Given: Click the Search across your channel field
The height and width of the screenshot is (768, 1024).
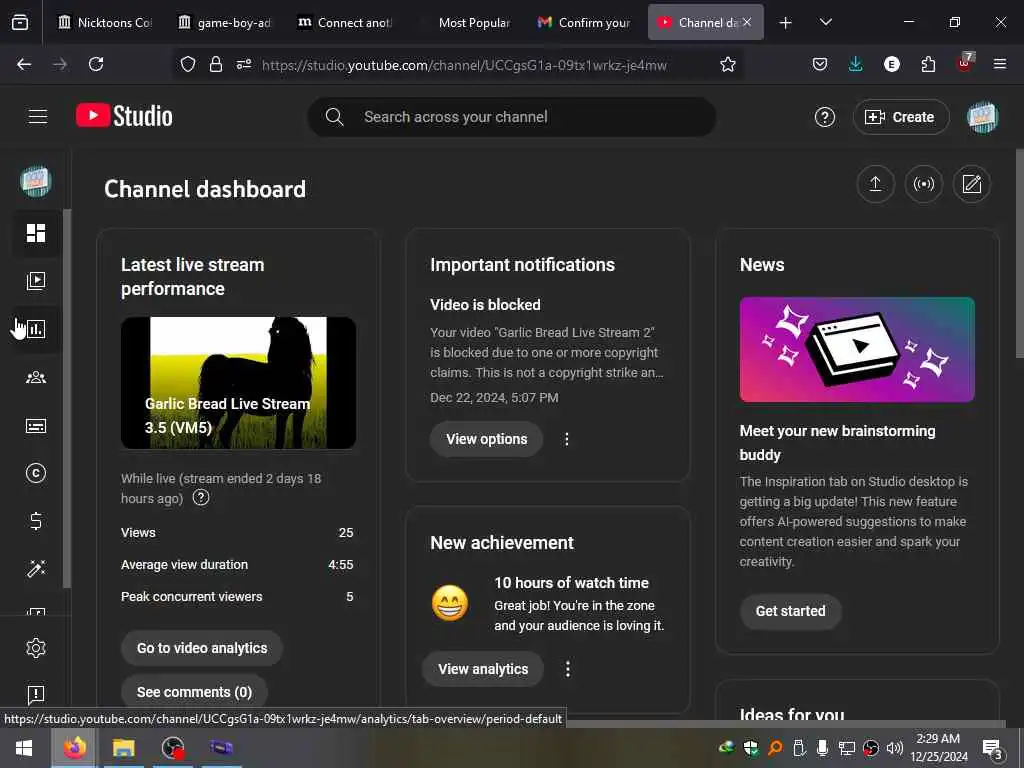Looking at the screenshot, I should 511,117.
